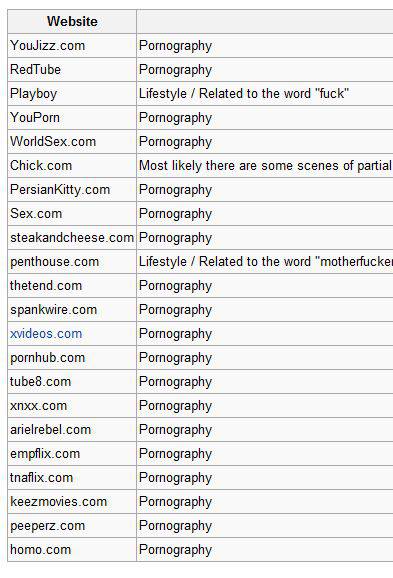This screenshot has width=393, height=578.
Task: Select the RedTube cell
Action: click(x=72, y=70)
